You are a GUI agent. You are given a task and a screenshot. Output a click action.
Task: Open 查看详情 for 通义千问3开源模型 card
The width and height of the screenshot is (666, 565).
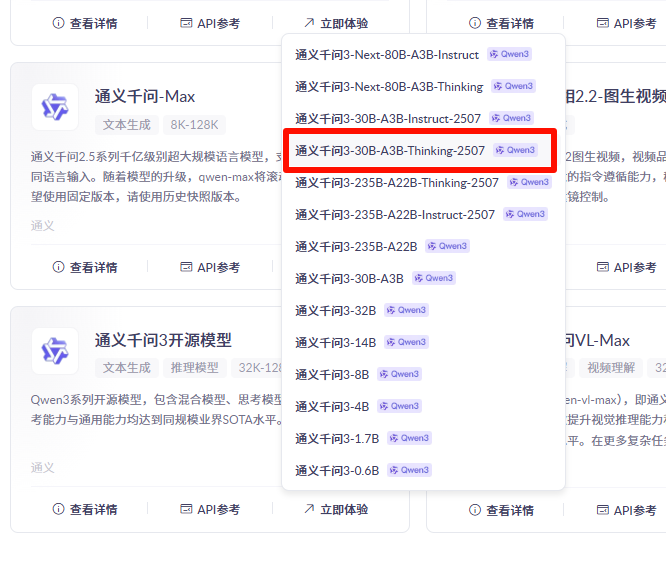pos(85,509)
